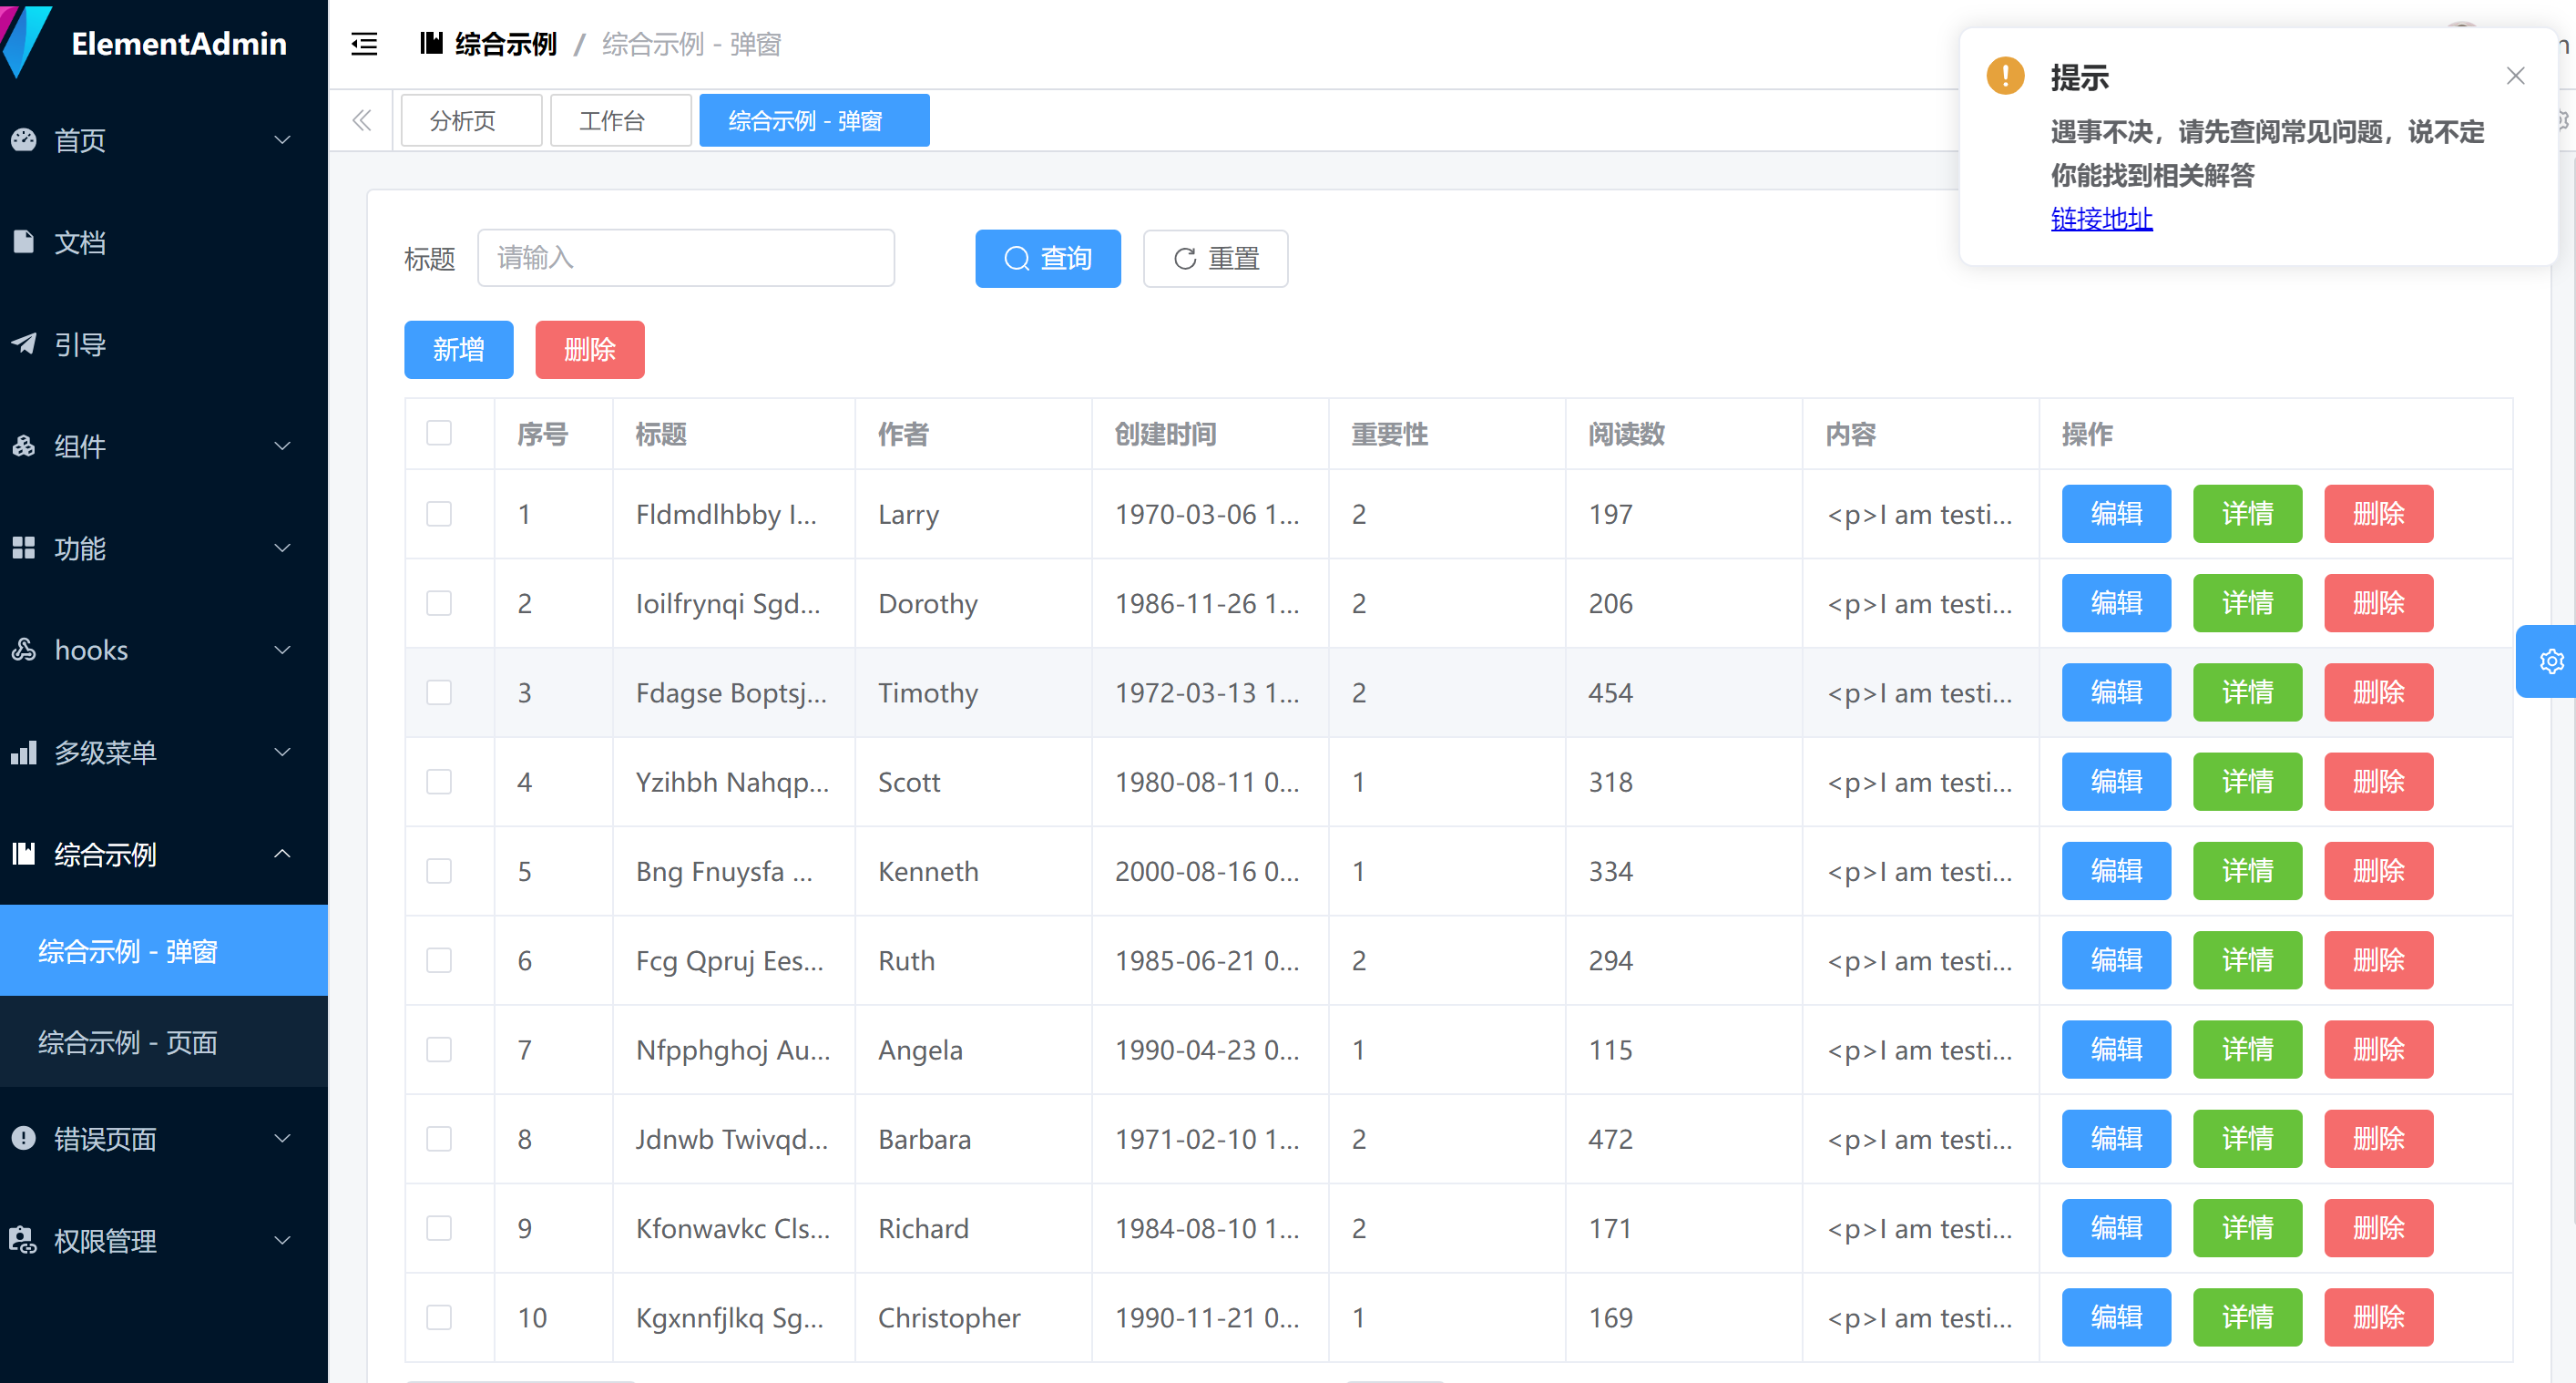Expand the 功能 menu chevron
This screenshot has width=2576, height=1383.
tap(283, 548)
